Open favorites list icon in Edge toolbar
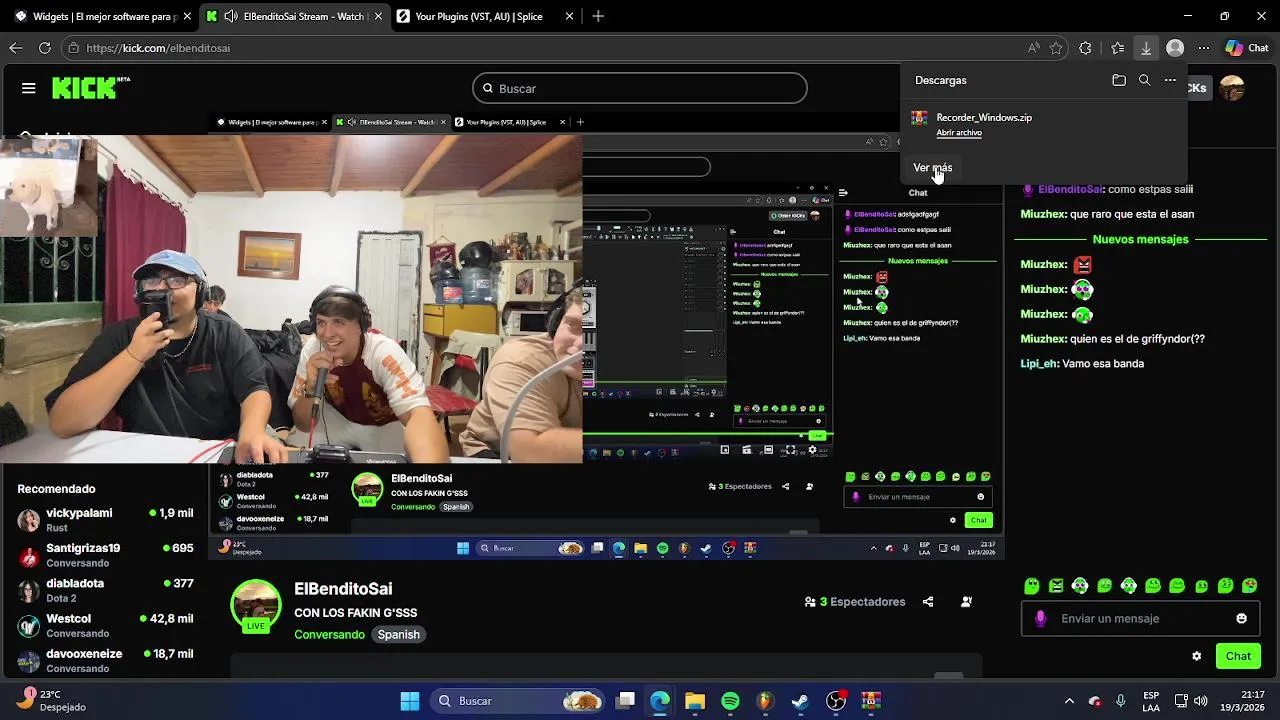 (1118, 48)
